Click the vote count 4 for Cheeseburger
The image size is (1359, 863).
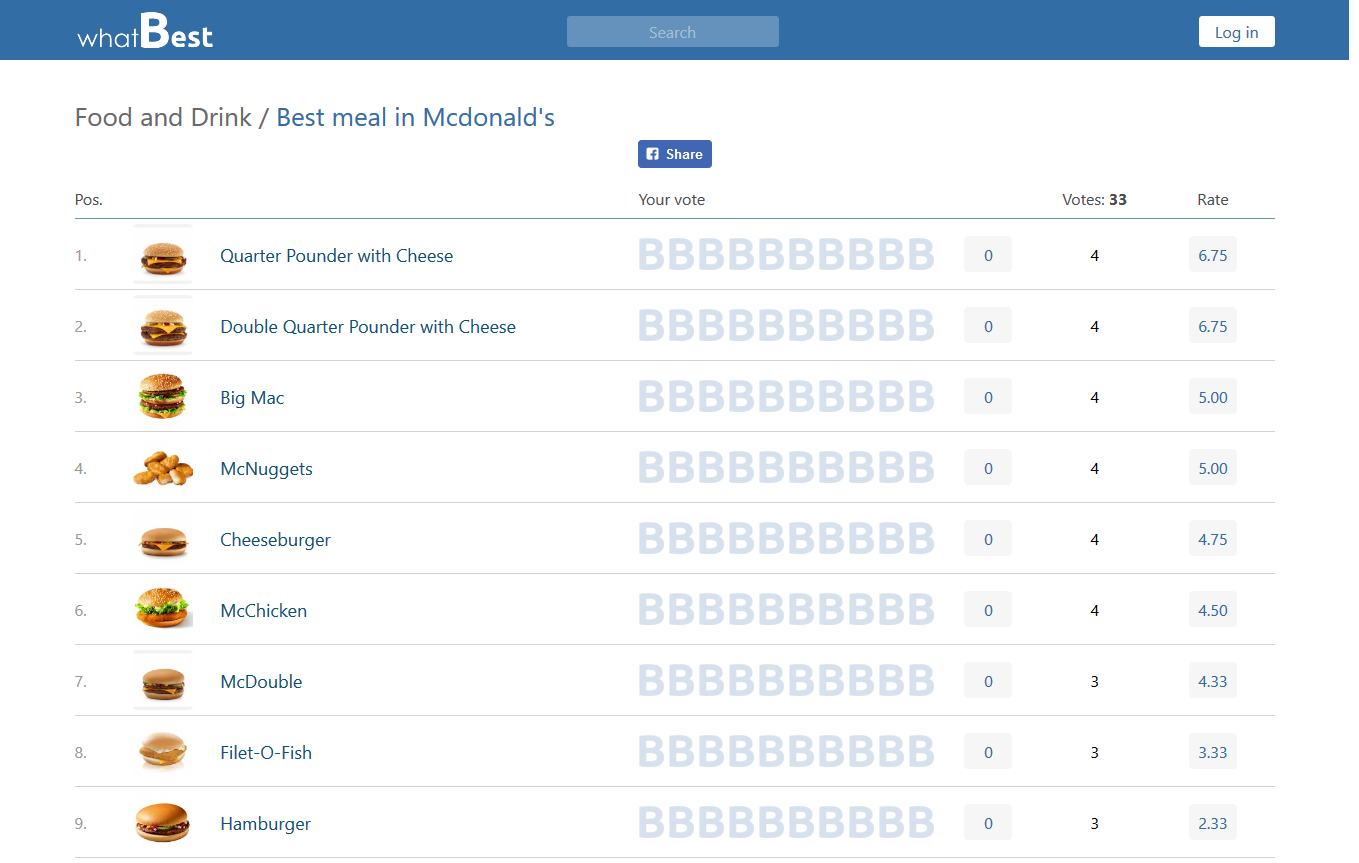pyautogui.click(x=1095, y=540)
